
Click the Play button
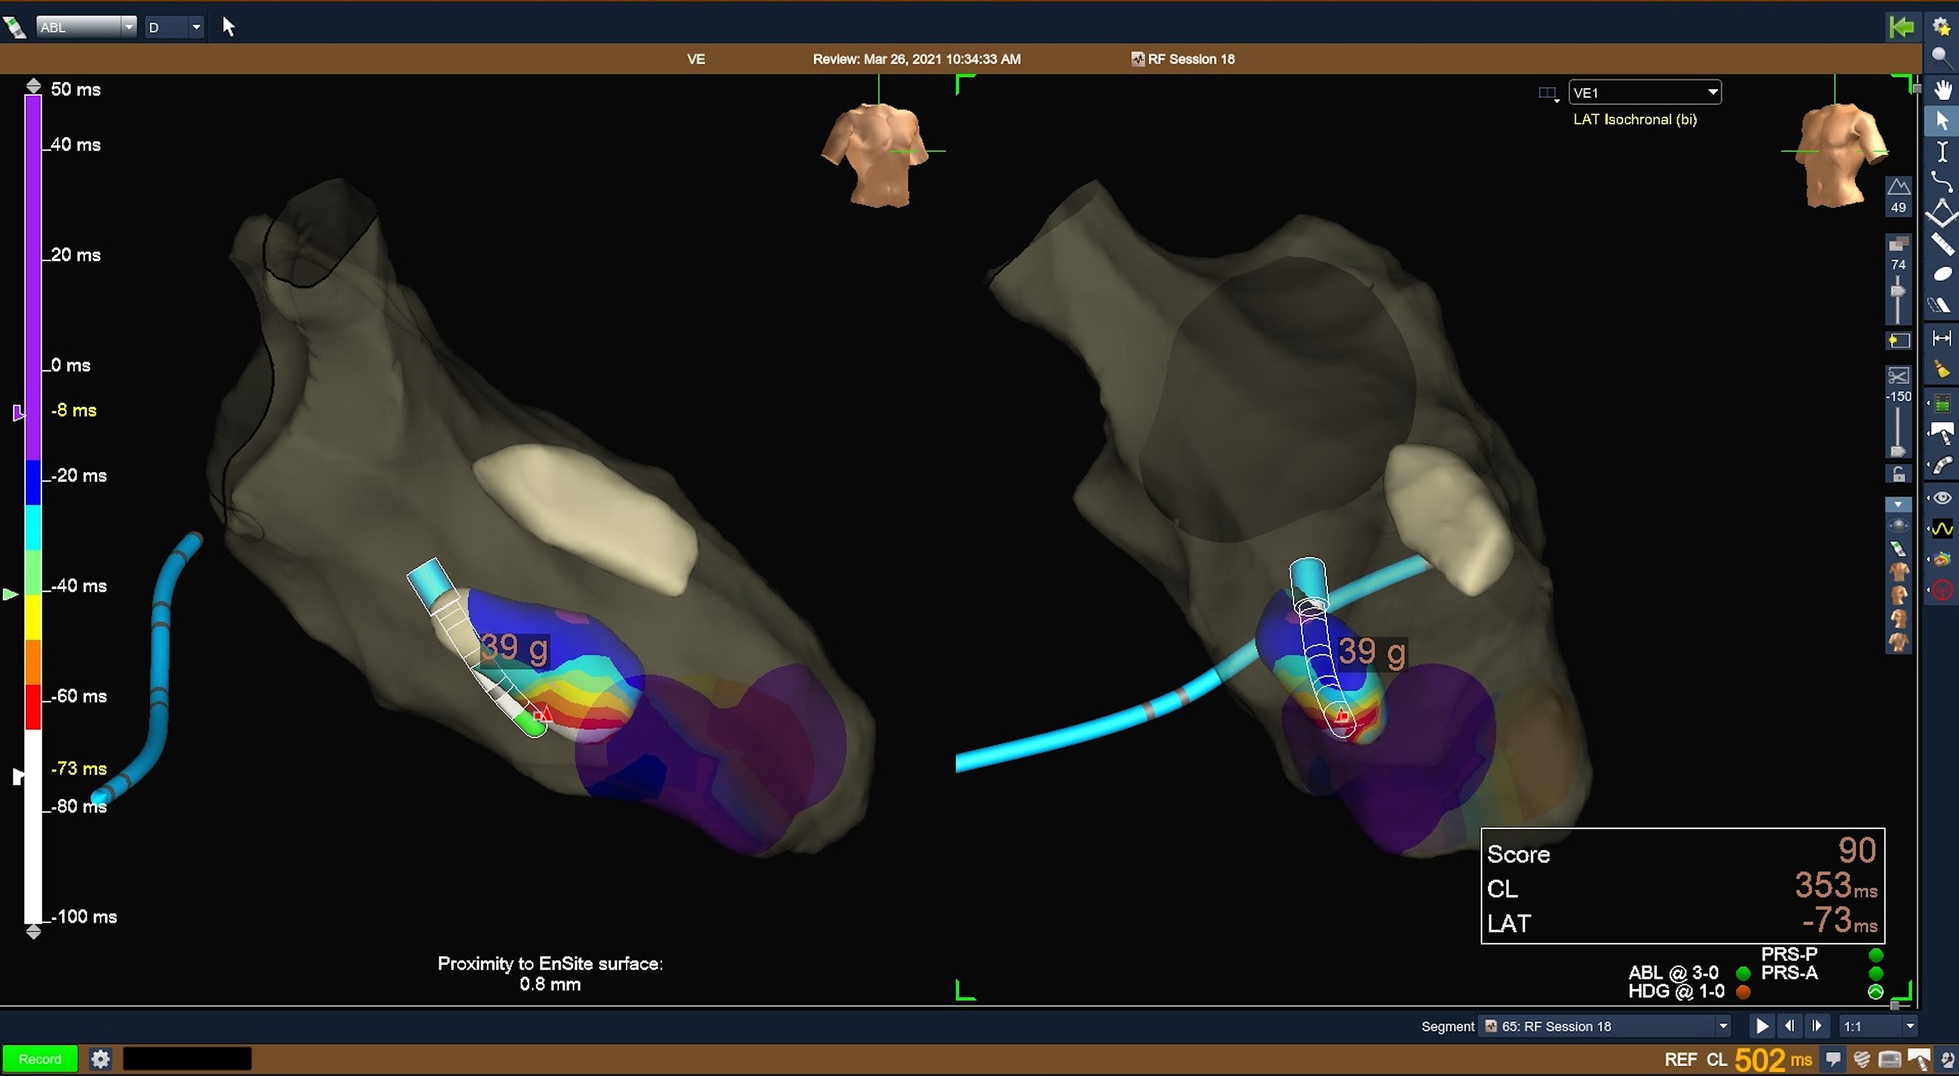coord(1762,1026)
